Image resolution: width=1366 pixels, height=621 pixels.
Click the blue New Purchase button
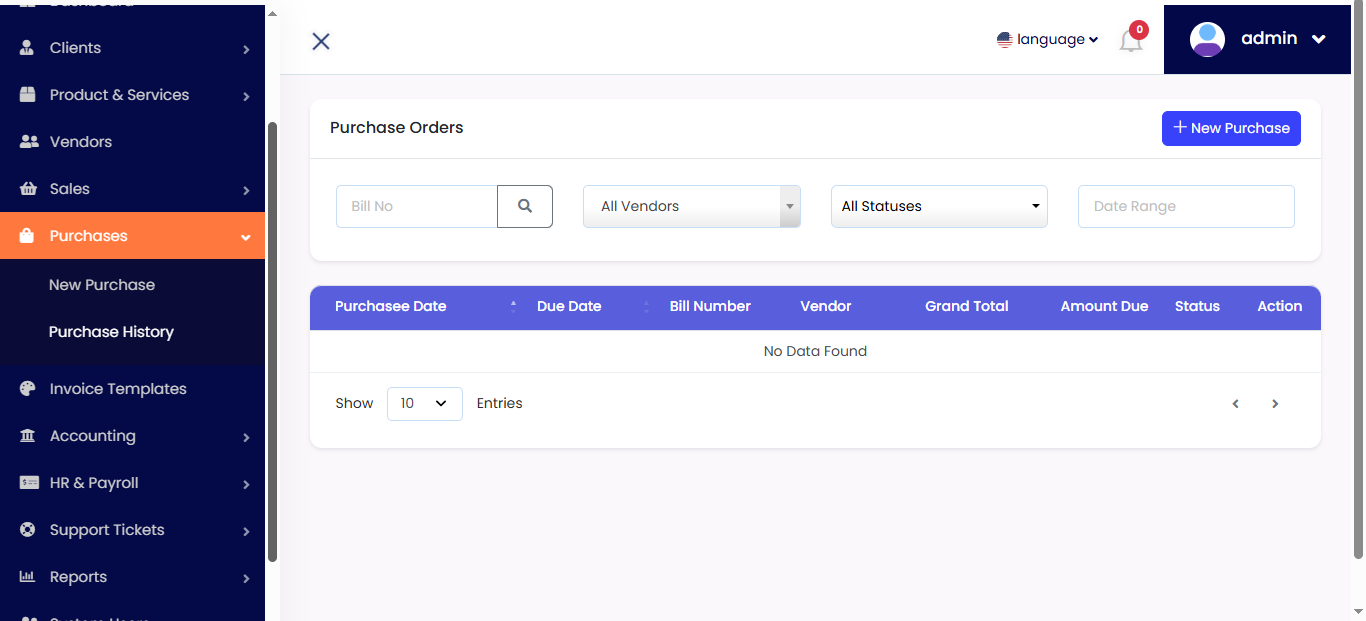pos(1231,128)
